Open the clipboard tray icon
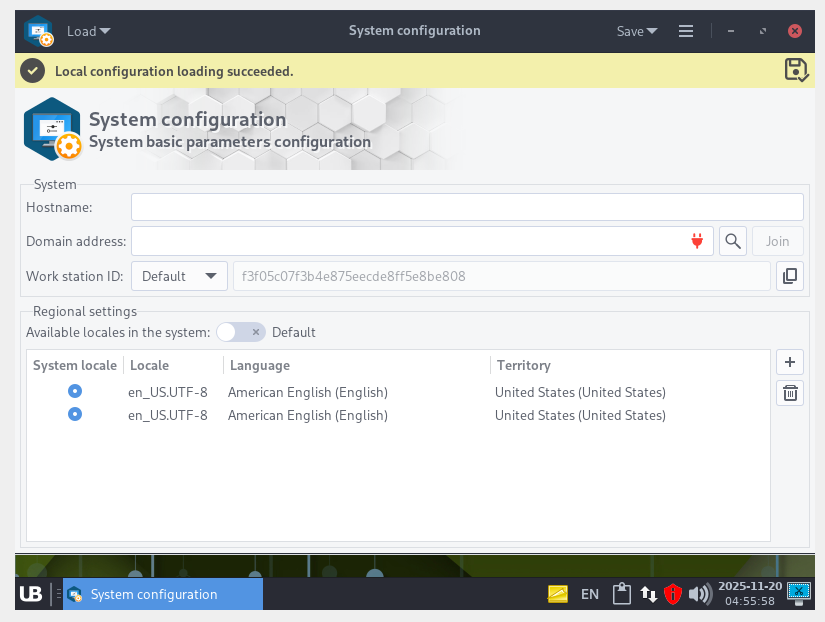Screen dimensions: 825x622 click(621, 594)
